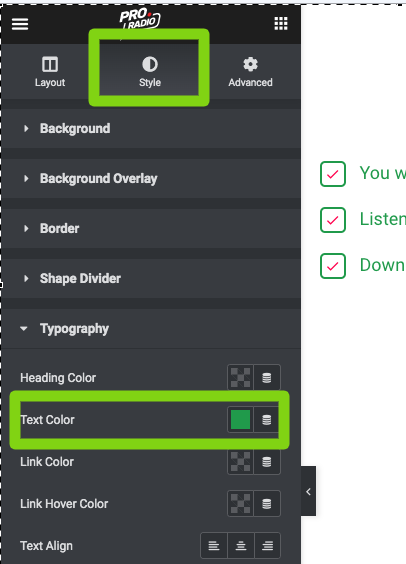406x564 pixels.
Task: Set text alignment to center
Action: pos(241,546)
